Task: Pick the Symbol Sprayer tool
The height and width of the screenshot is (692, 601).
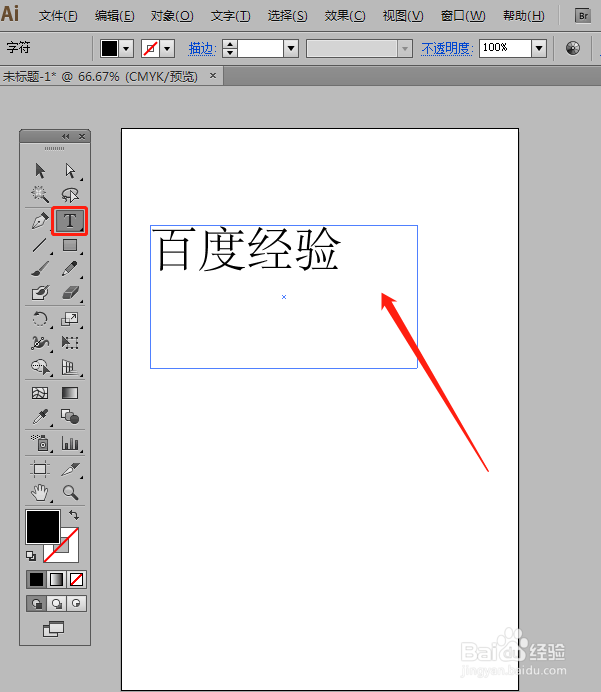Action: point(40,443)
